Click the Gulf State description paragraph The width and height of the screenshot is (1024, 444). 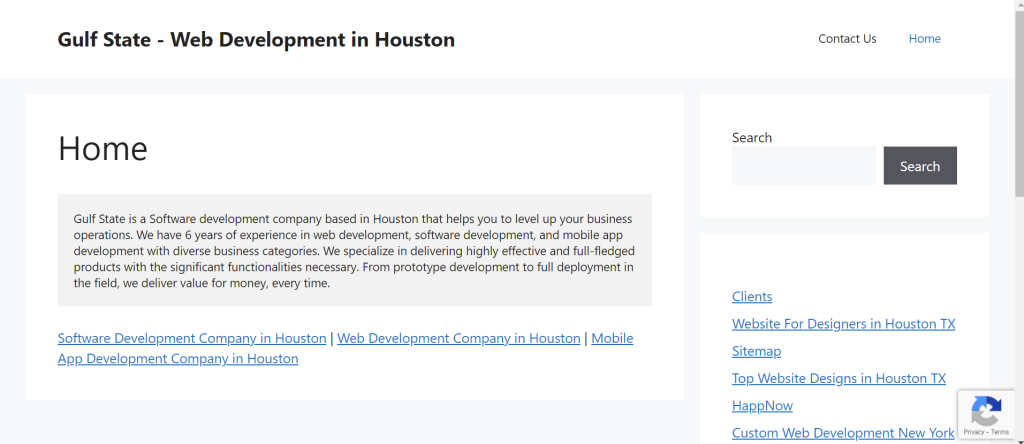pos(355,250)
